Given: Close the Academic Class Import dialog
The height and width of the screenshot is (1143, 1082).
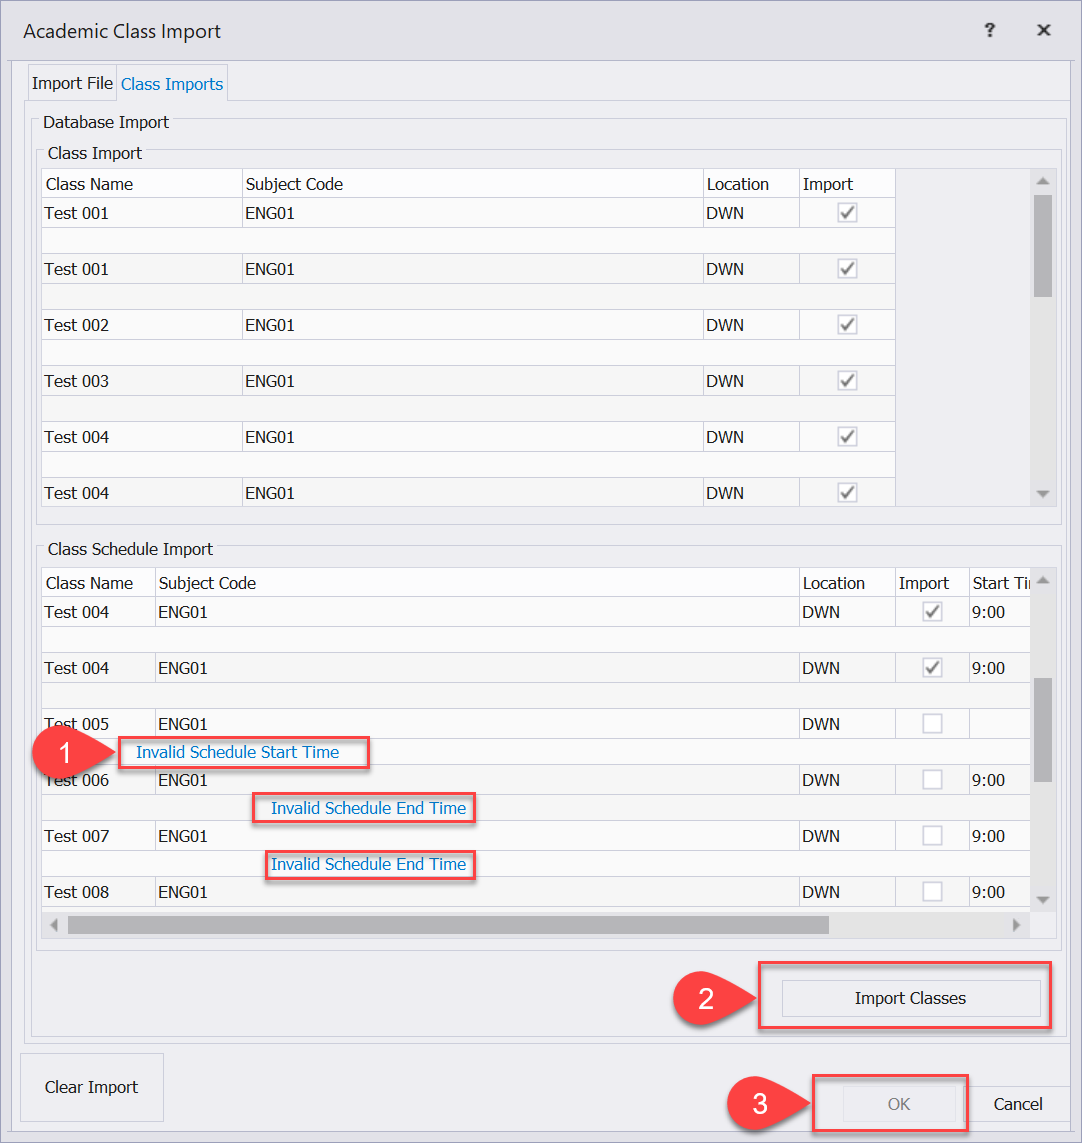Looking at the screenshot, I should 1043,30.
